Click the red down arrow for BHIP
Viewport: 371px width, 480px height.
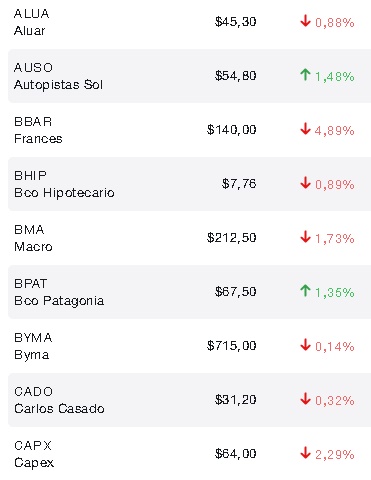[x=305, y=183]
